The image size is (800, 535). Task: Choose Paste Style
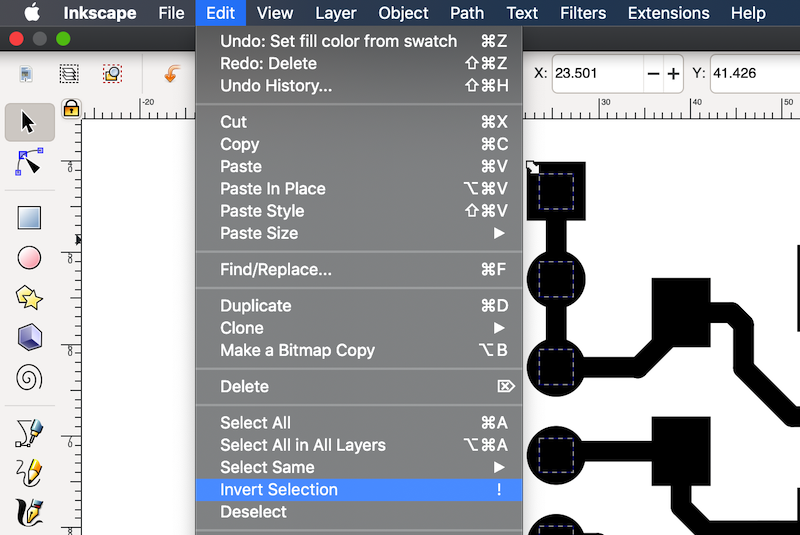359,211
